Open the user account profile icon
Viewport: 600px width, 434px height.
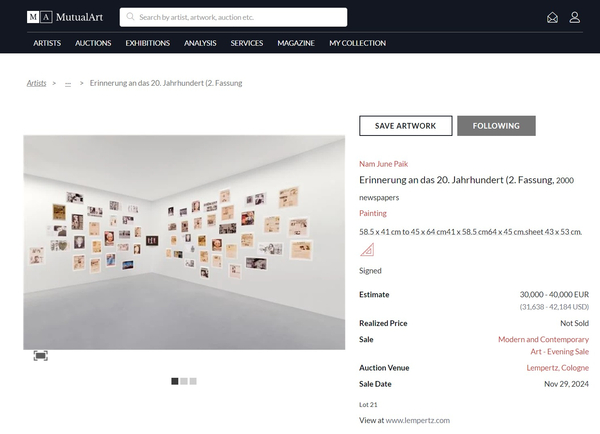pos(575,17)
